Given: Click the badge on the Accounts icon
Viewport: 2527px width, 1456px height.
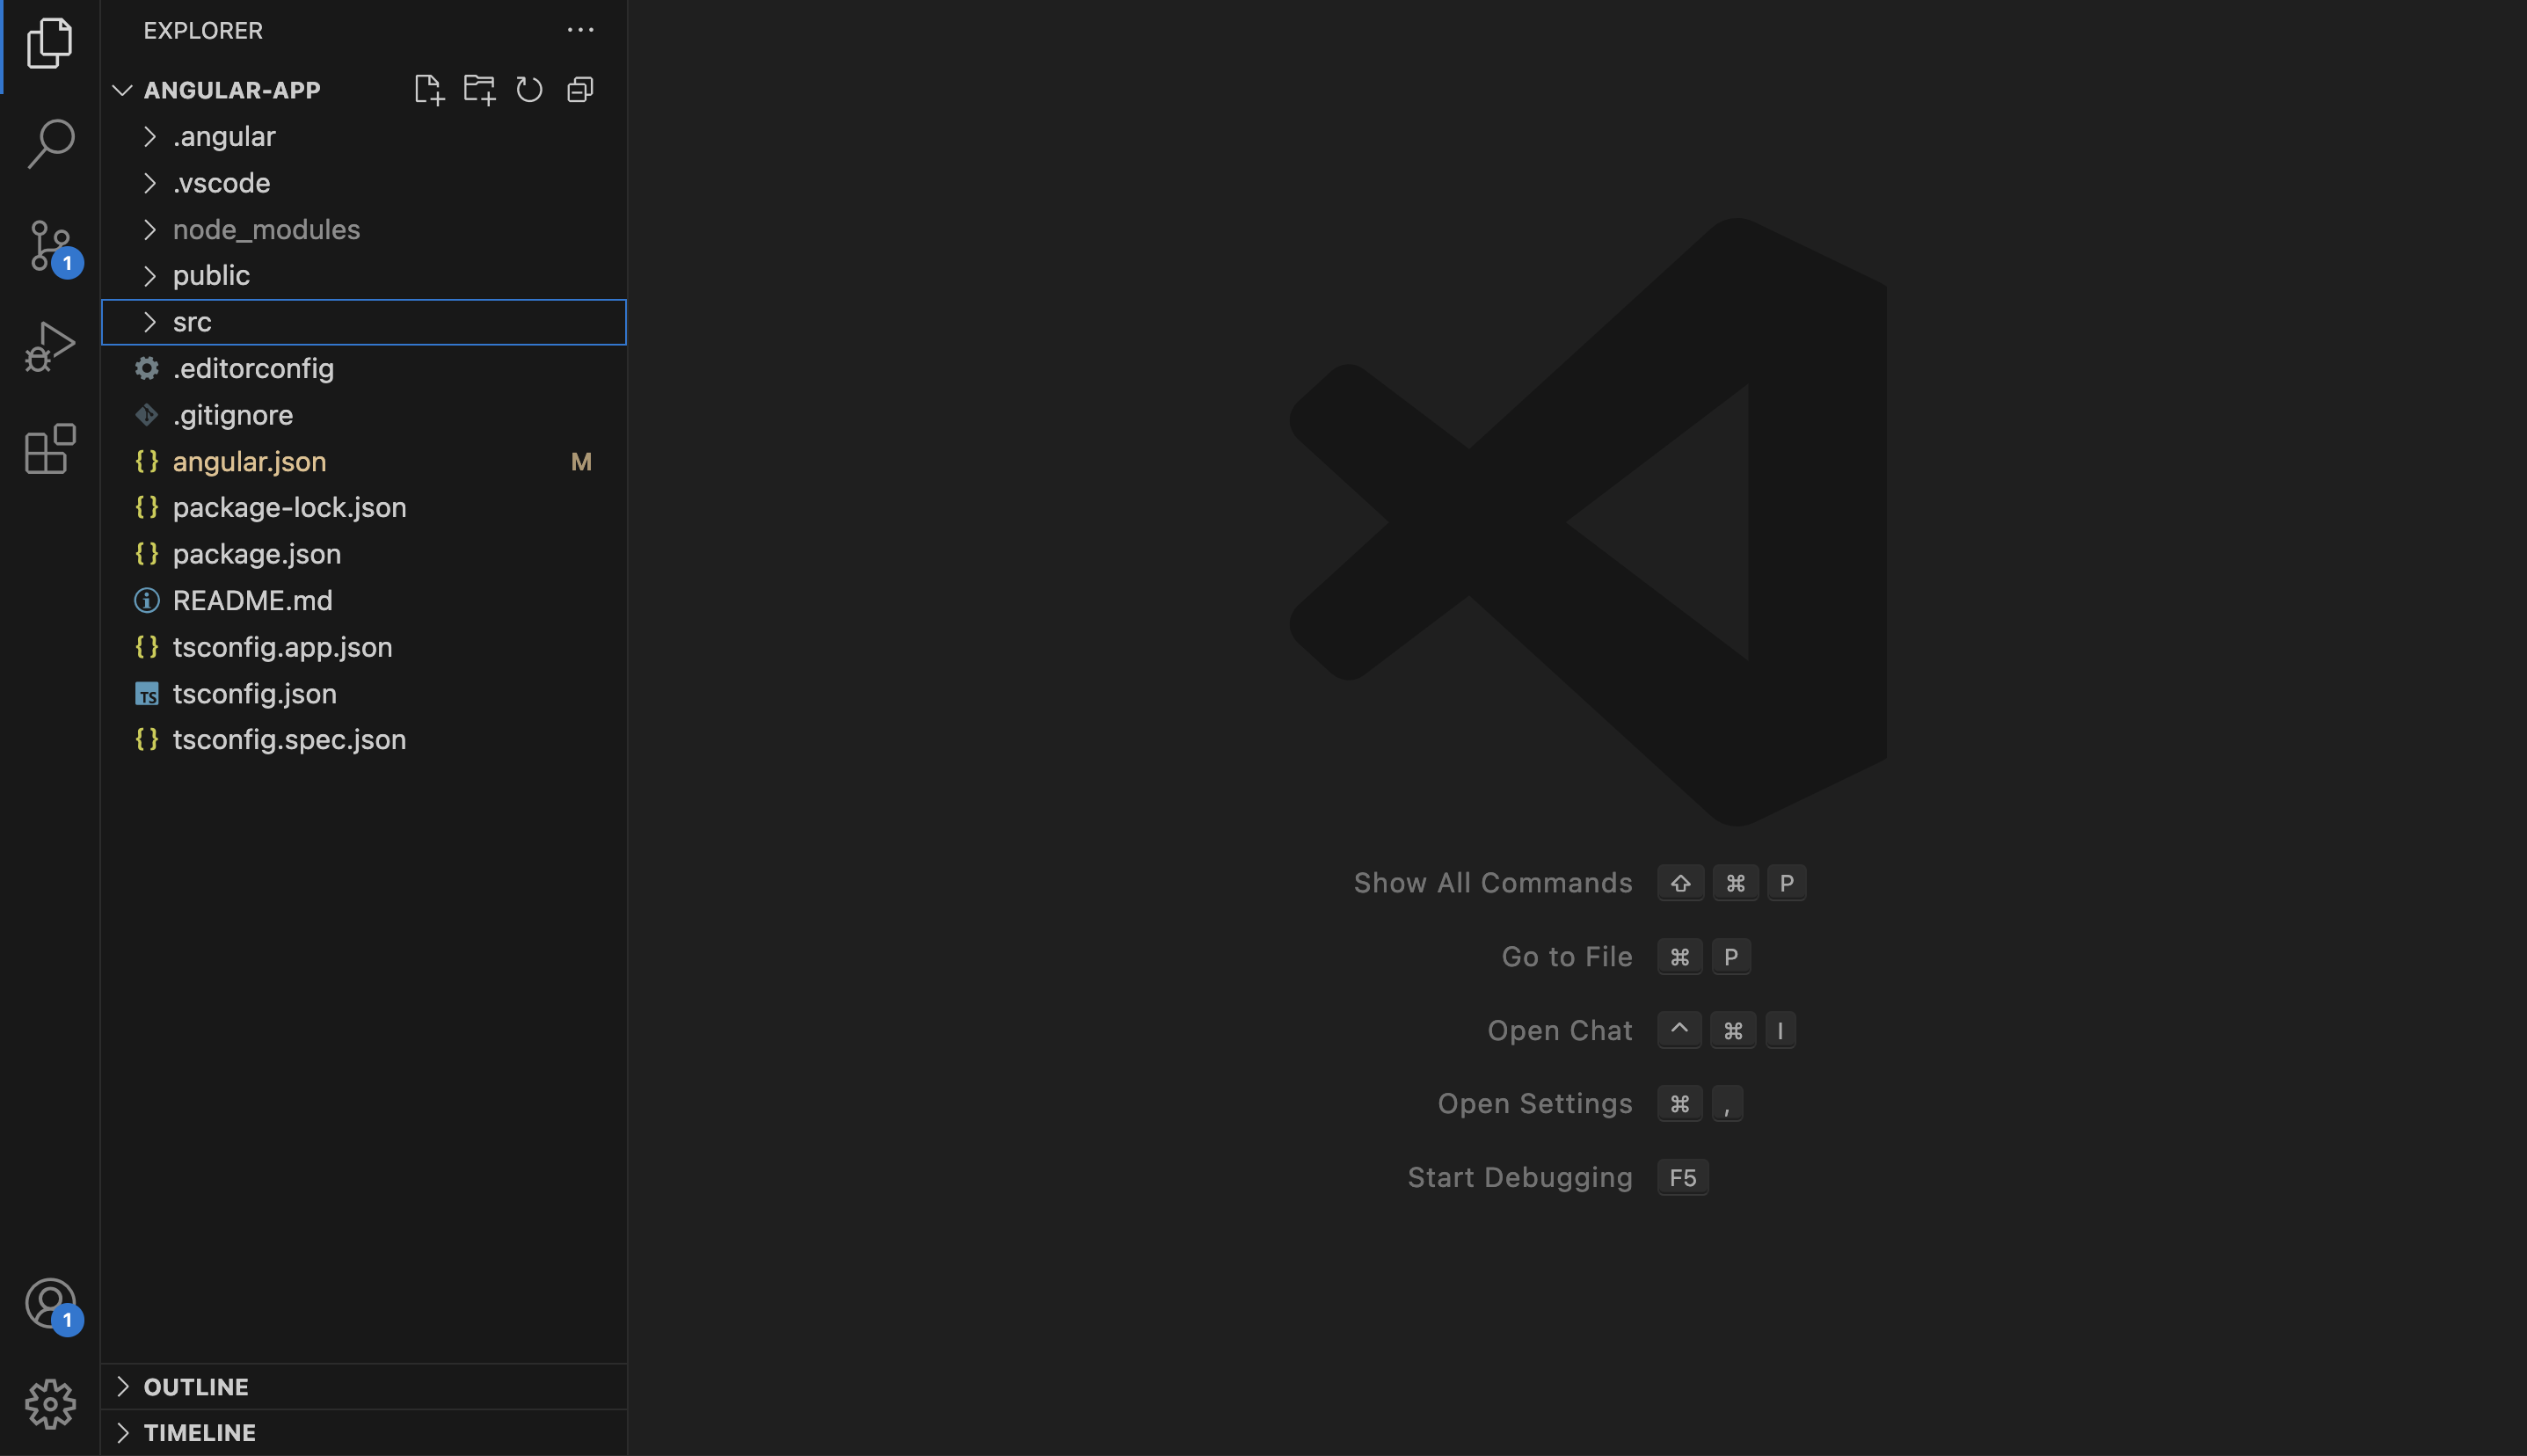Looking at the screenshot, I should 67,1320.
